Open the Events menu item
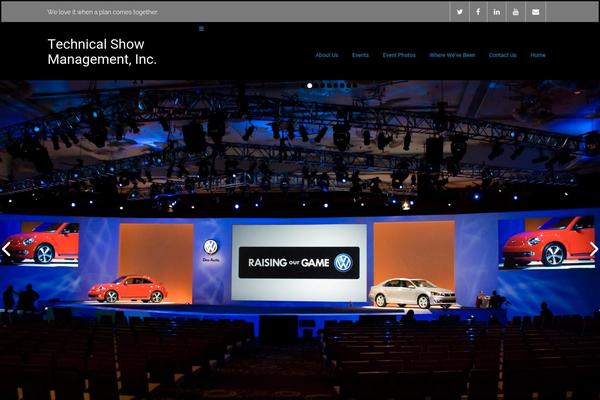The image size is (600, 400). (x=360, y=55)
